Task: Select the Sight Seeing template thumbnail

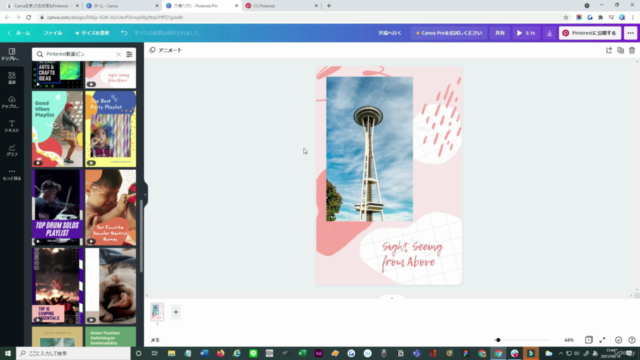Action: point(111,75)
